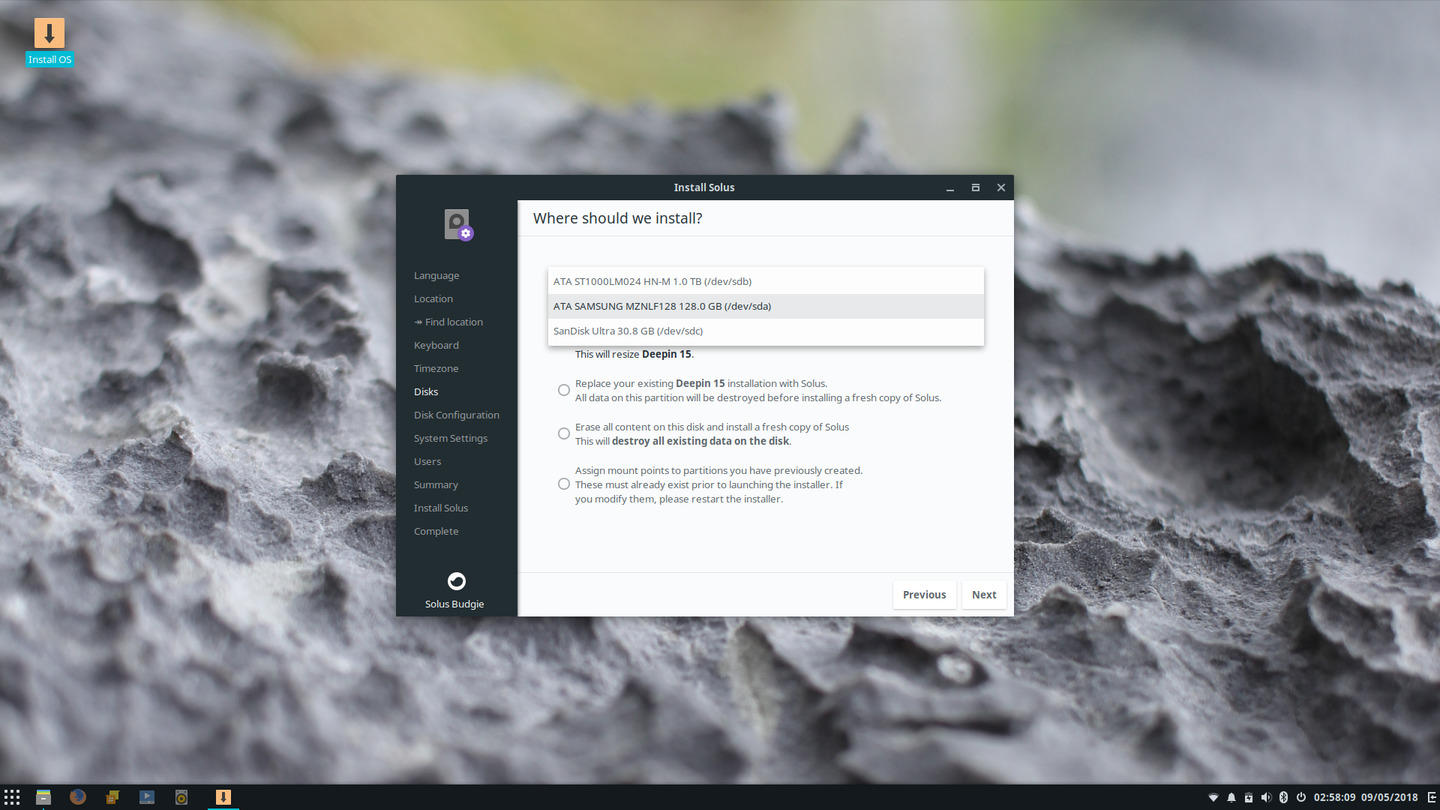Click the Keyboard step in sidebar
This screenshot has height=810, width=1440.
(437, 345)
